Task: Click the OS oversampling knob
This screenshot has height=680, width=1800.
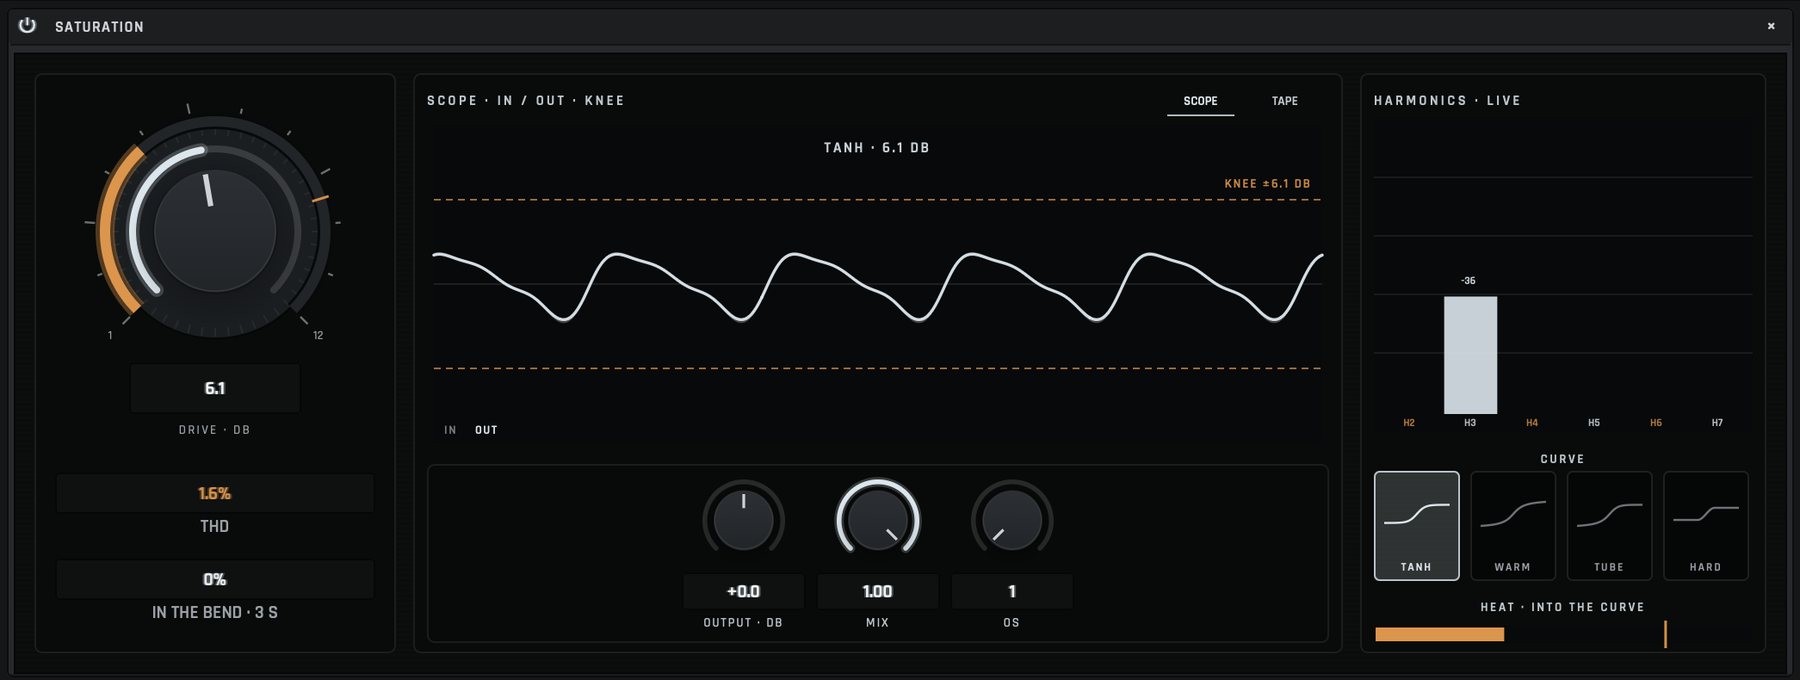Action: pos(1012,518)
